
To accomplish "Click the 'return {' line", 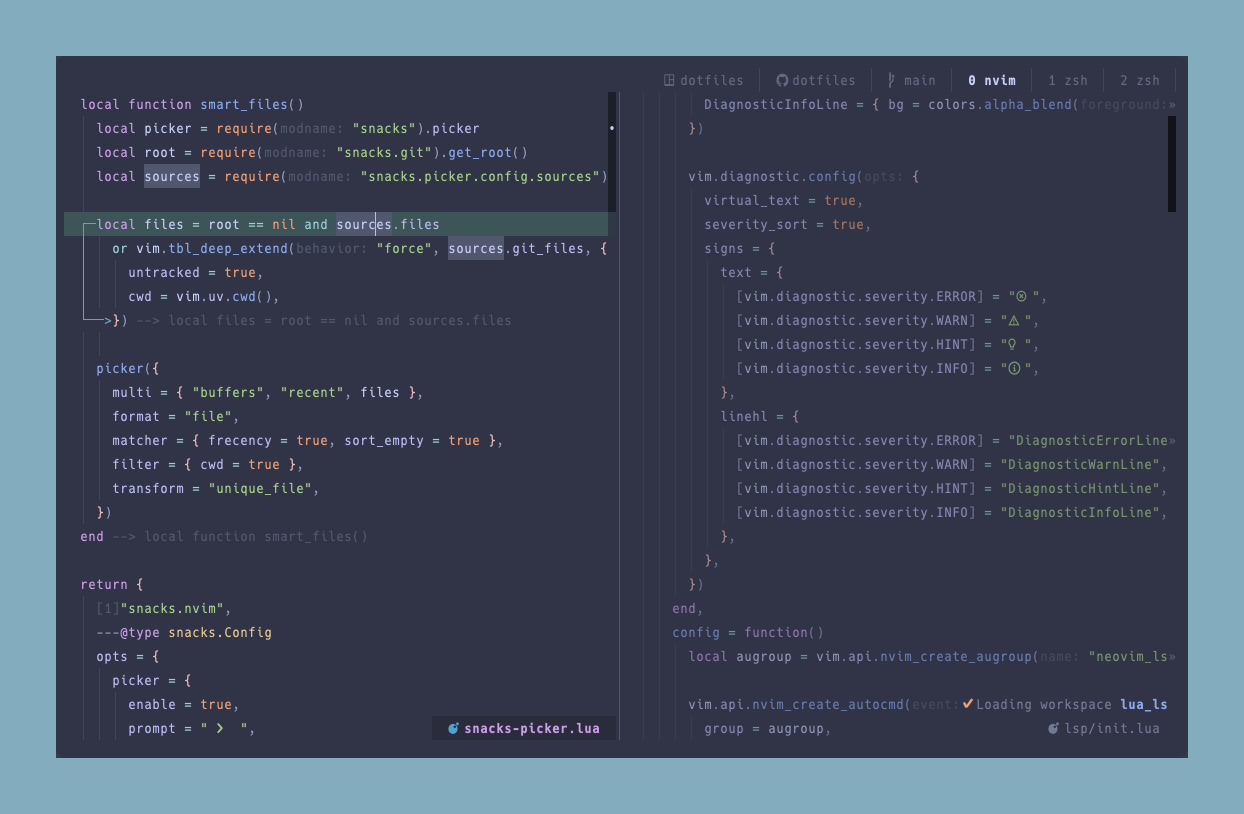I will tap(112, 584).
